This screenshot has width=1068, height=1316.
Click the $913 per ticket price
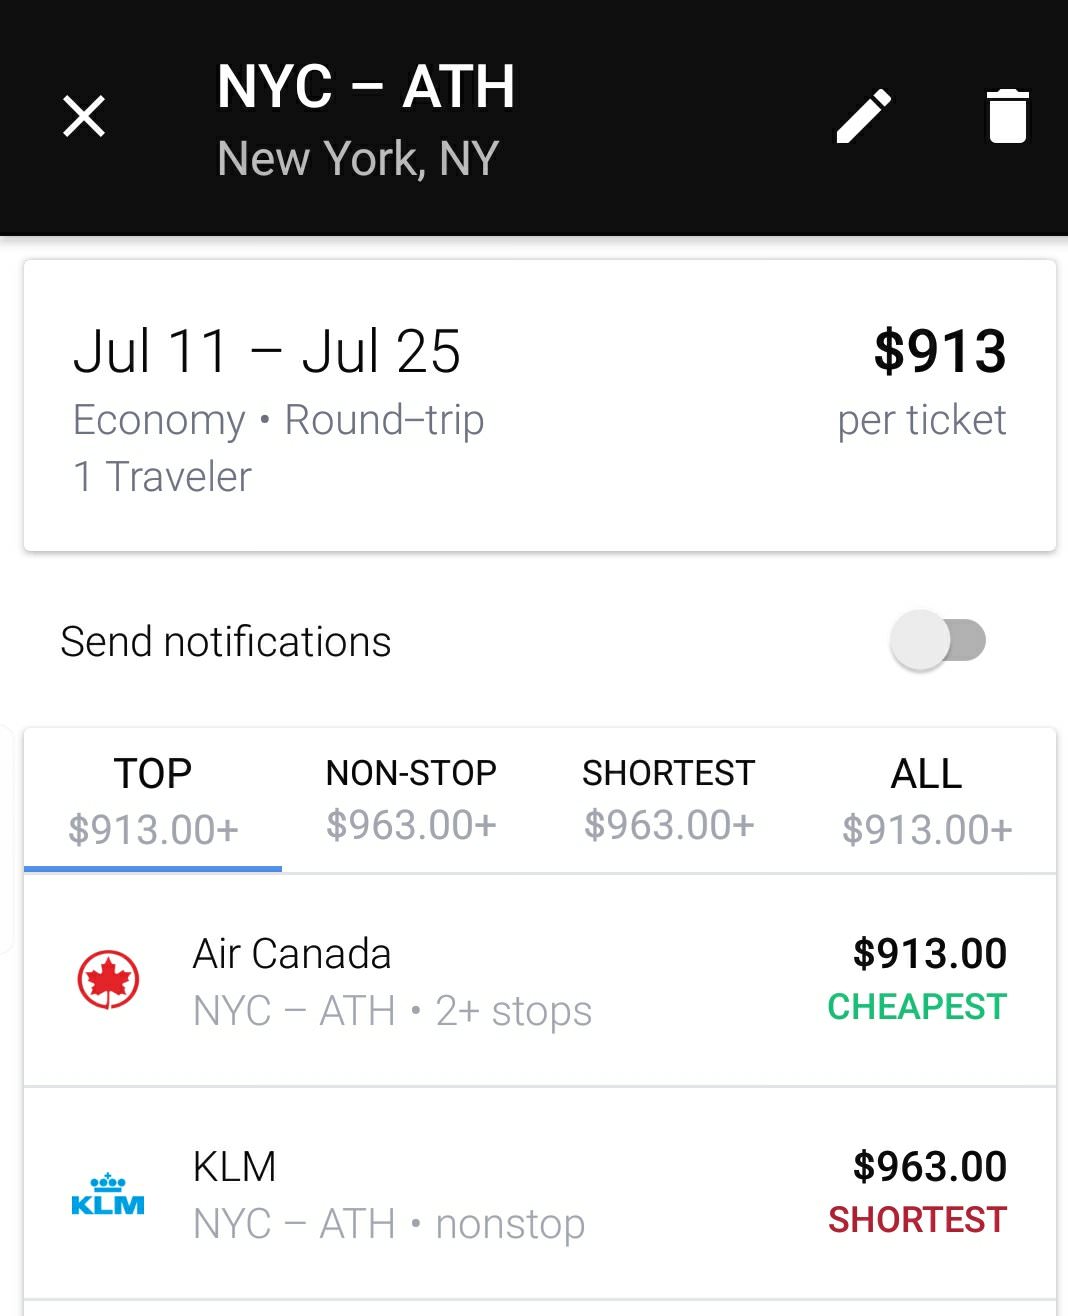[939, 352]
